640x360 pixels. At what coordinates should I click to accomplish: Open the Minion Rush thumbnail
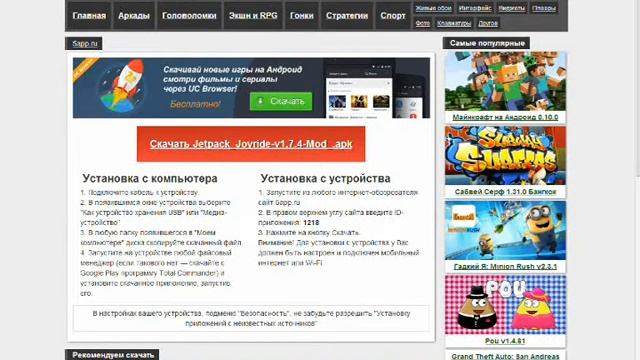(x=505, y=230)
